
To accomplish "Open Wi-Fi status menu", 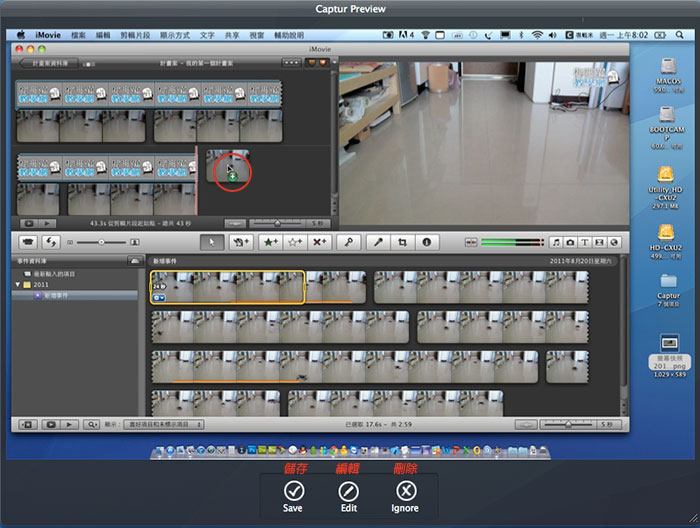I will point(538,35).
